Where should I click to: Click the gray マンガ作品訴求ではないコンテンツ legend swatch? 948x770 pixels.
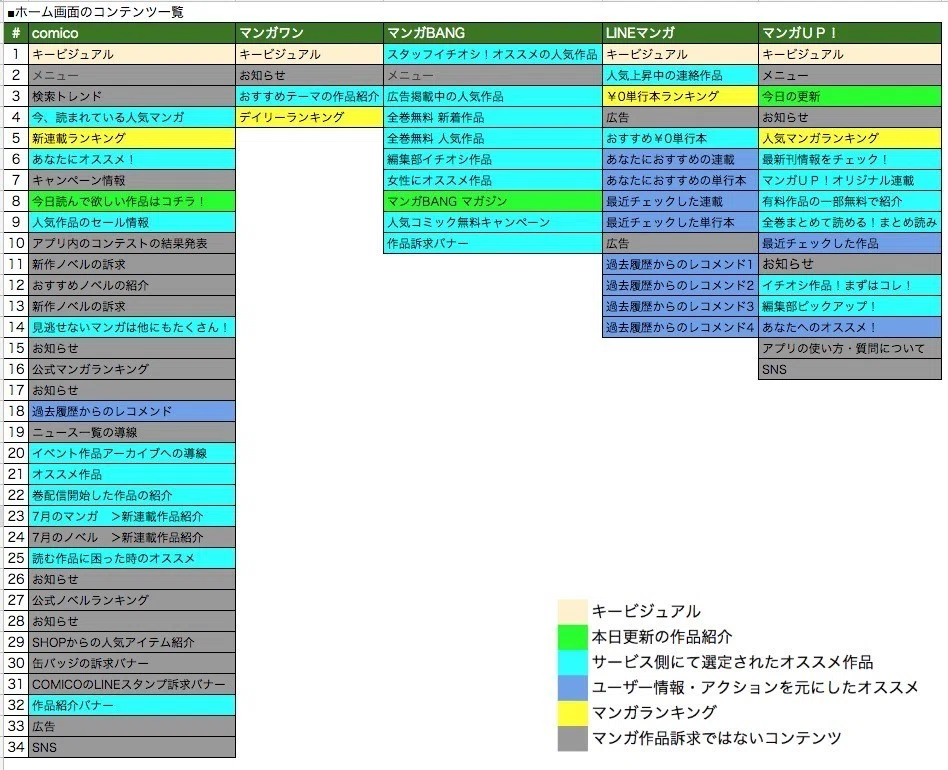coord(573,738)
